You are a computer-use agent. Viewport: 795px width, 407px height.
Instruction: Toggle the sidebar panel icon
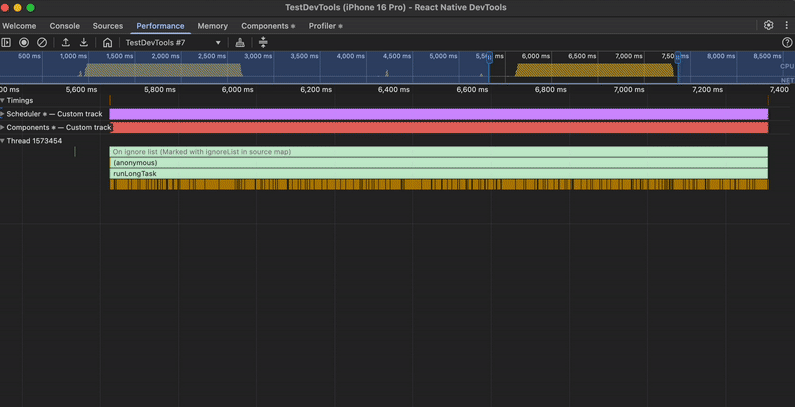pyautogui.click(x=6, y=43)
